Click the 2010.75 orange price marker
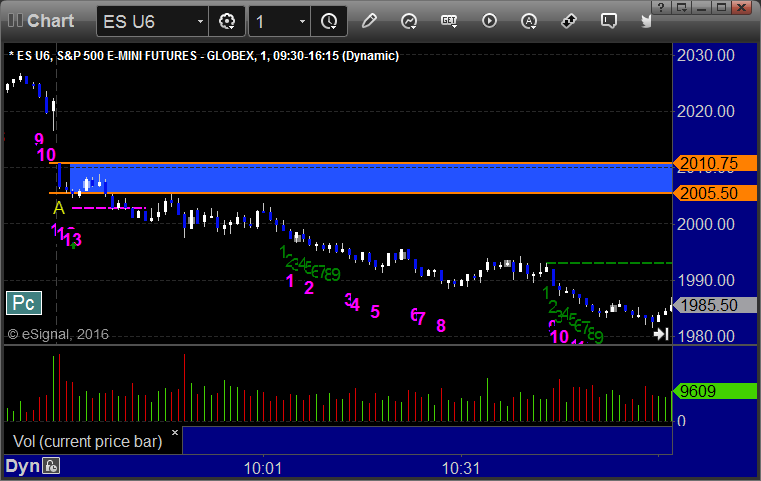Screen dimensions: 761x481 [715, 163]
